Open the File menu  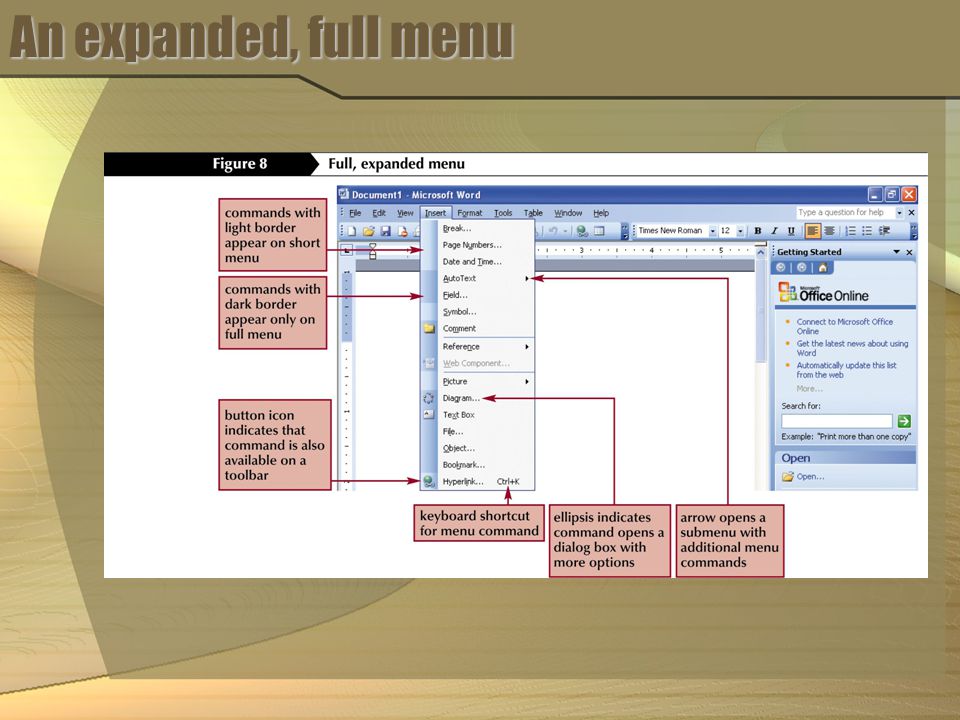355,213
